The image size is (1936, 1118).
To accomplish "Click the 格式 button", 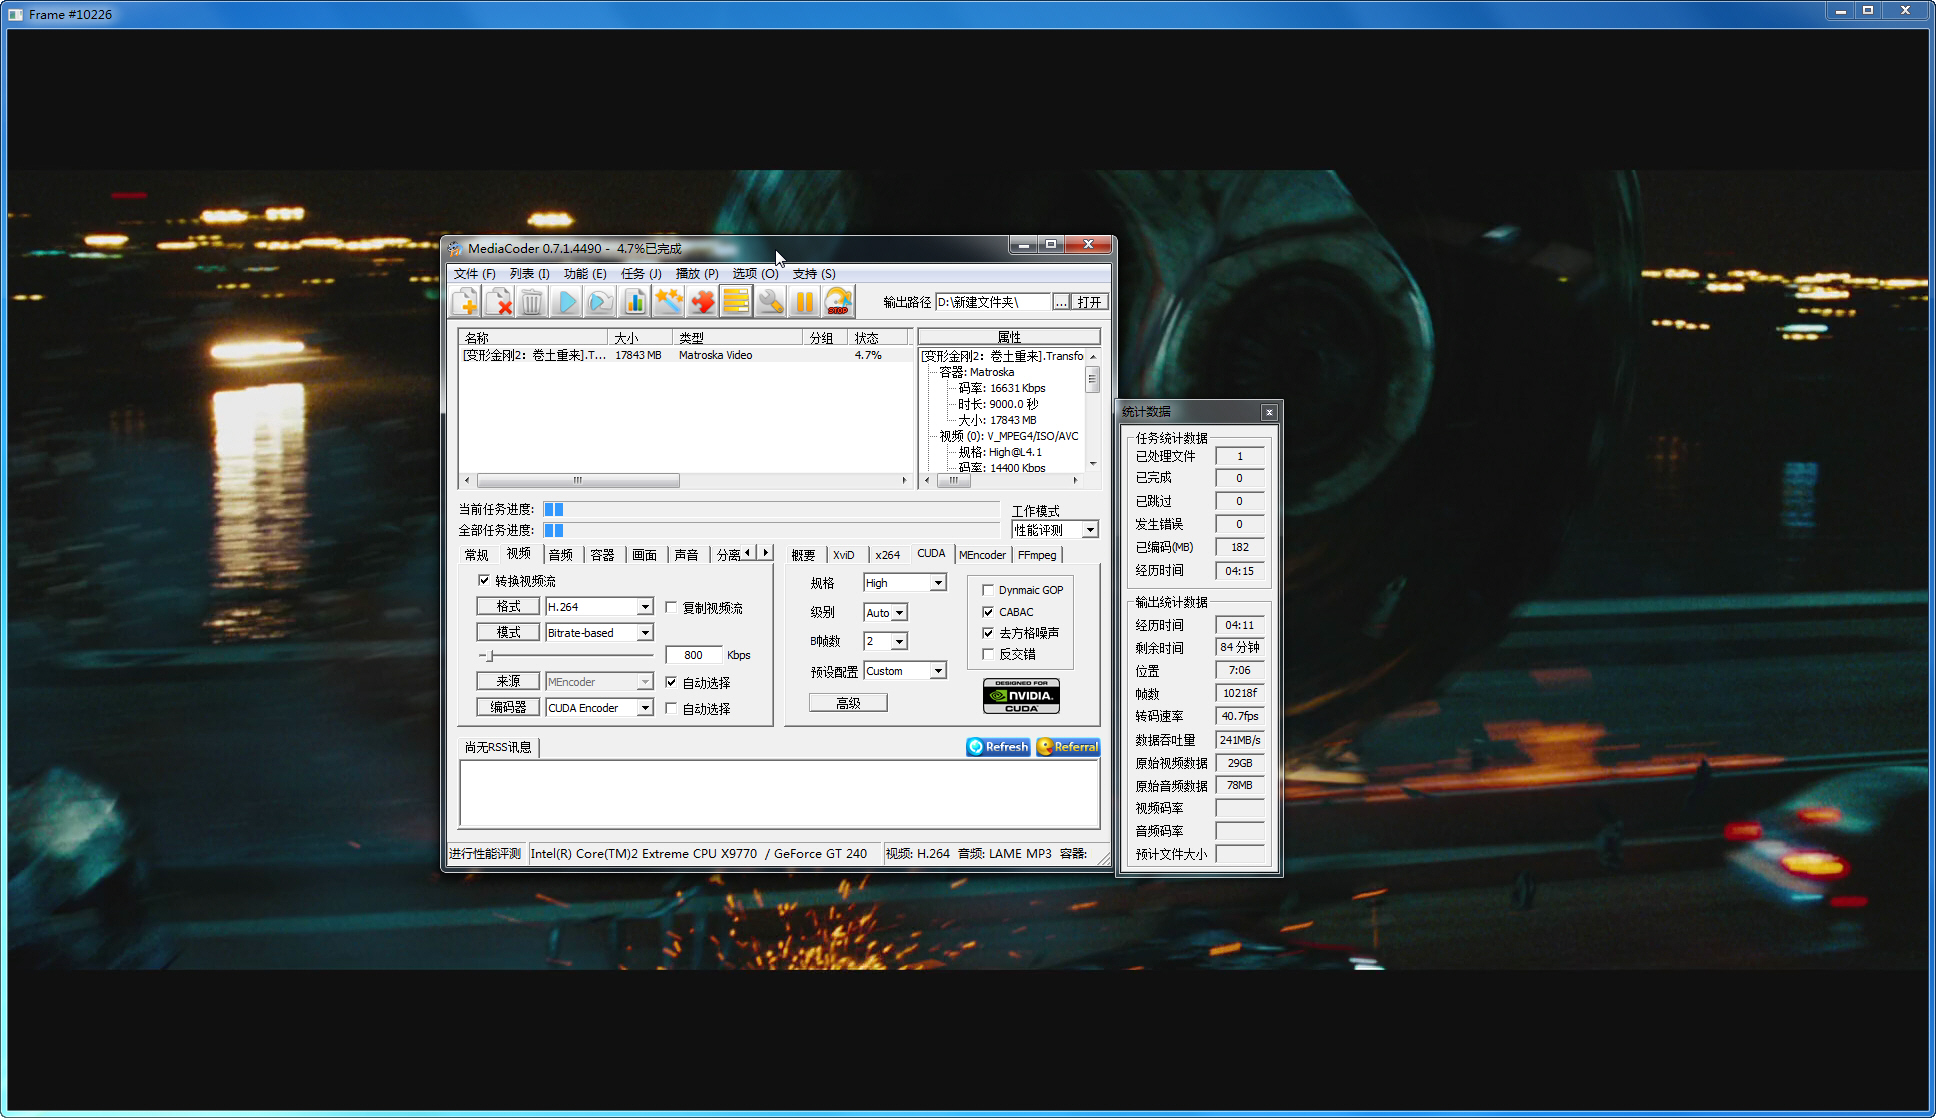I will coord(508,607).
